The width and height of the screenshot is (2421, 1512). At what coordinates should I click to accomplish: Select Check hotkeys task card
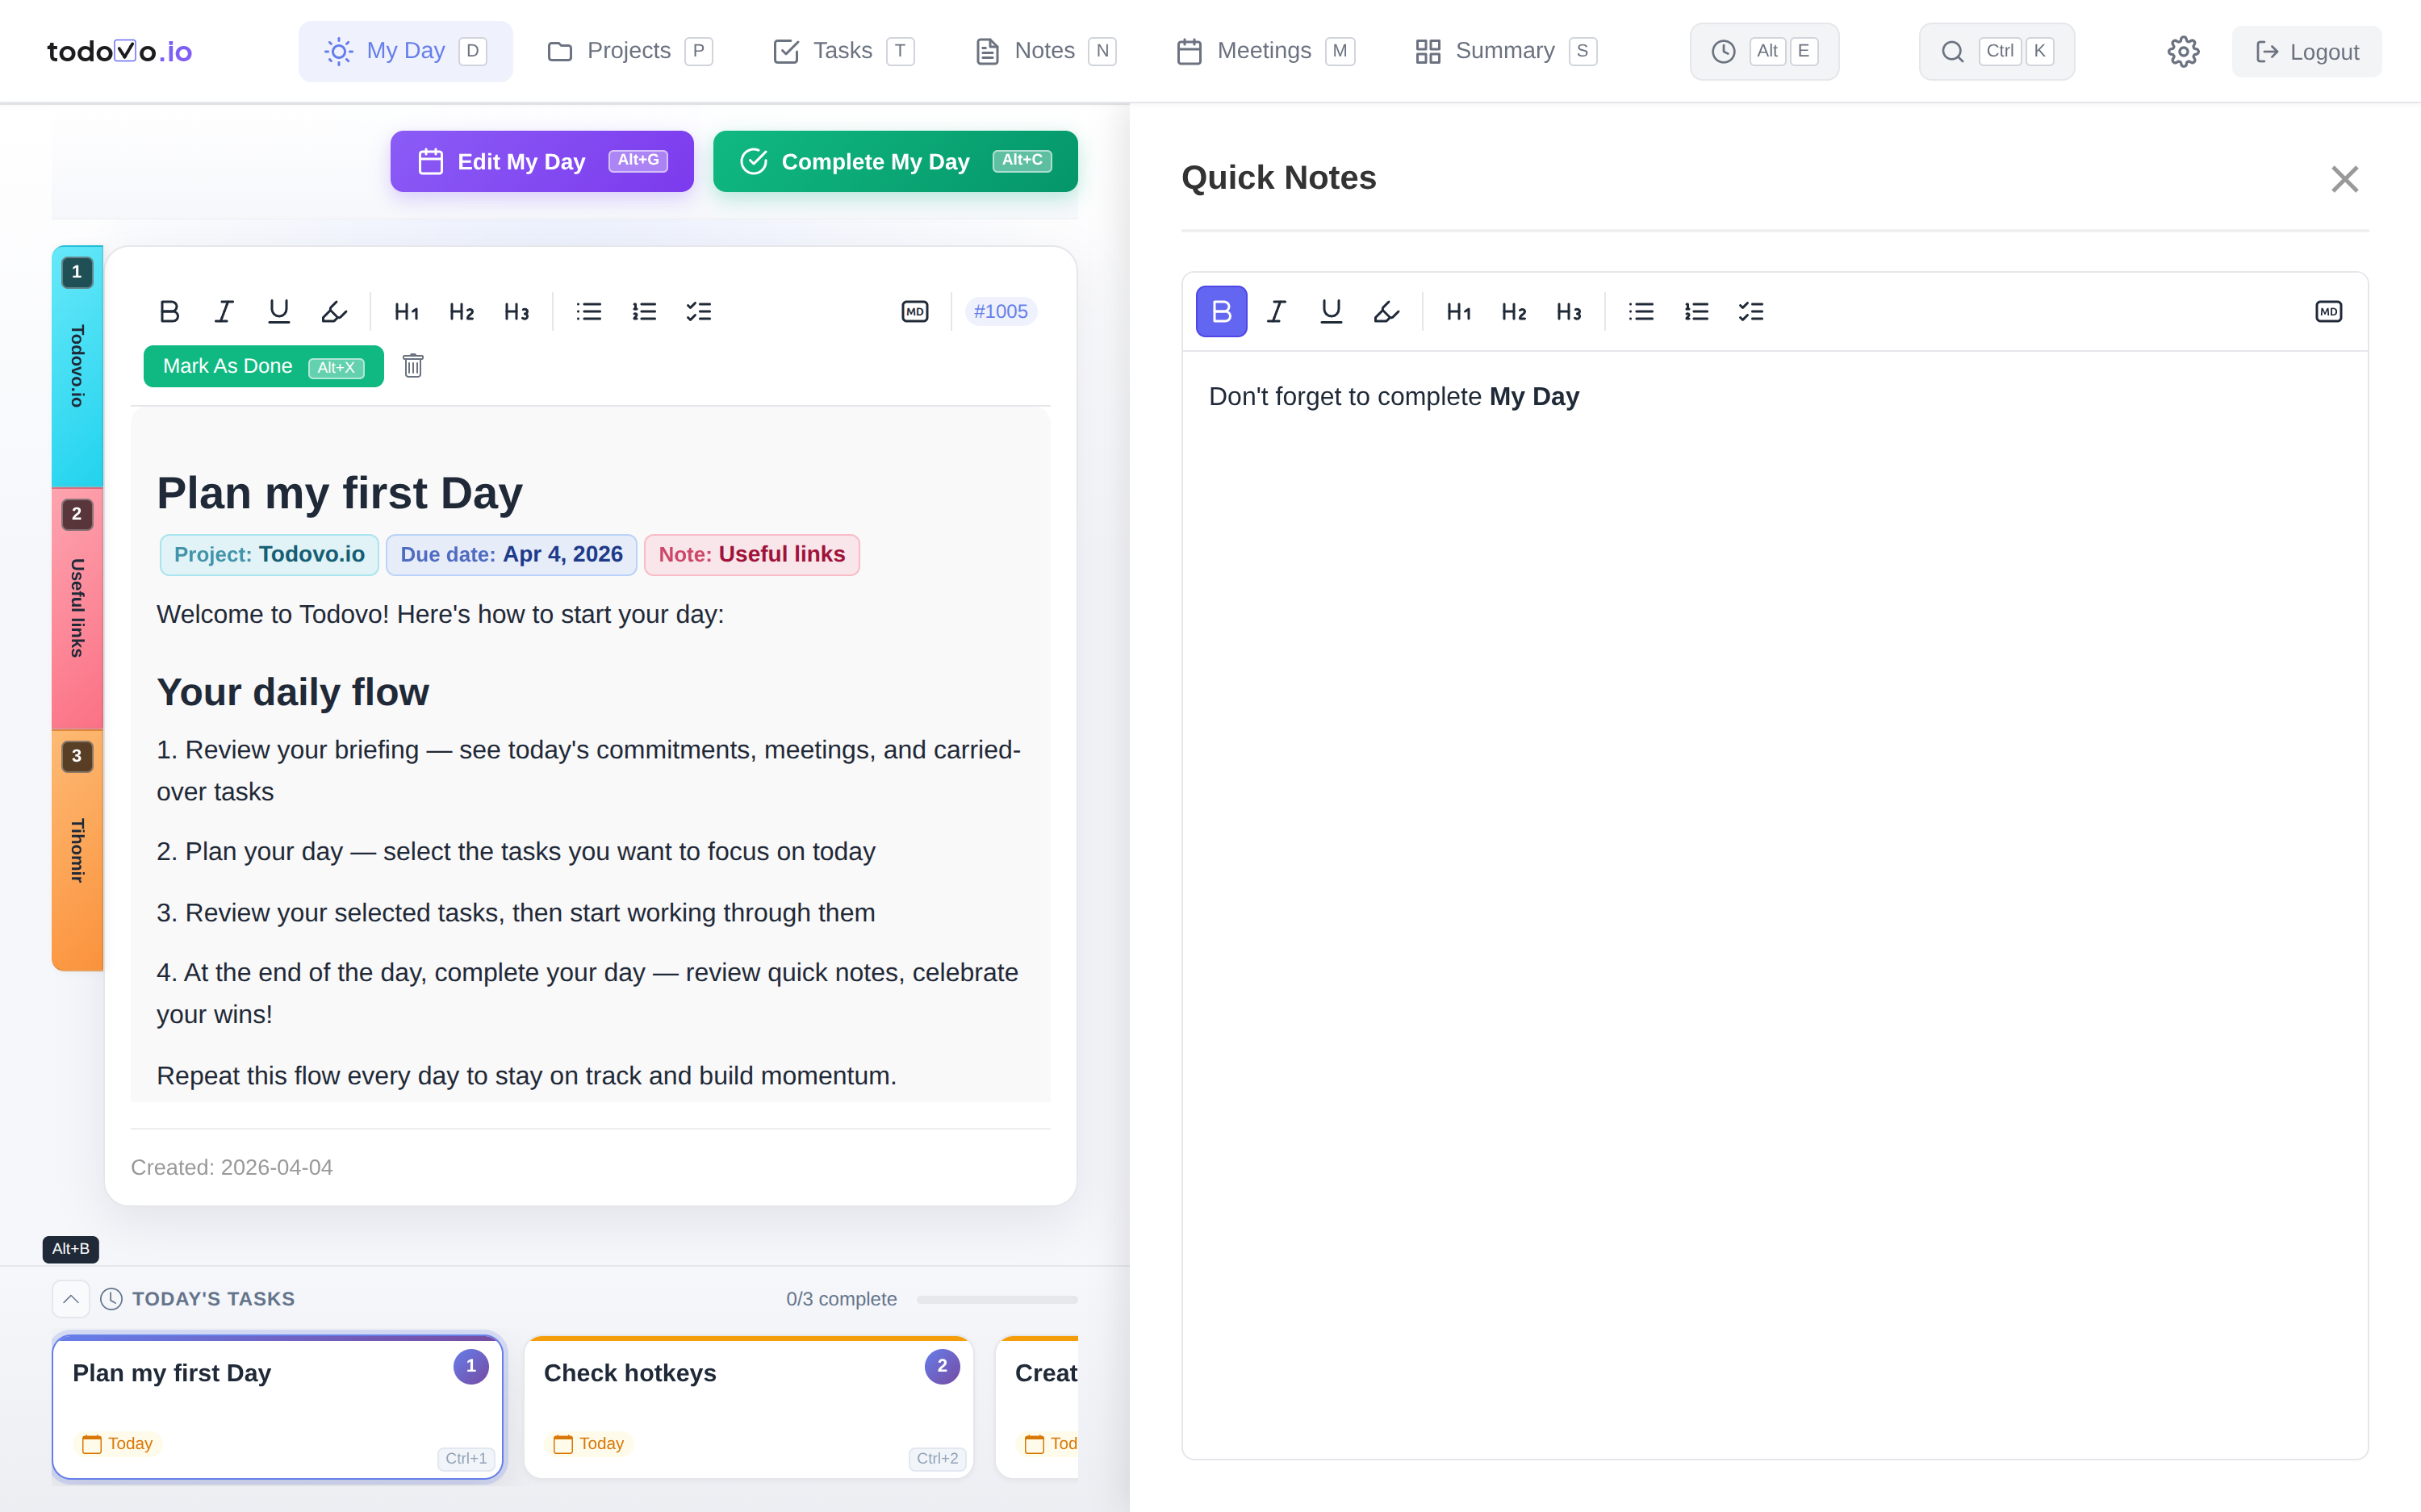(x=749, y=1407)
